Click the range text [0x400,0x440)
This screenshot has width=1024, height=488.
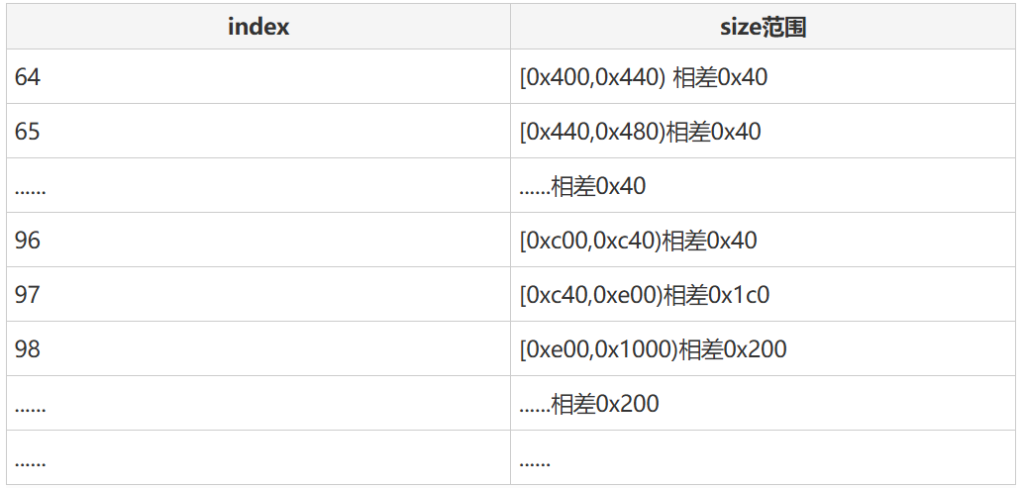click(593, 77)
